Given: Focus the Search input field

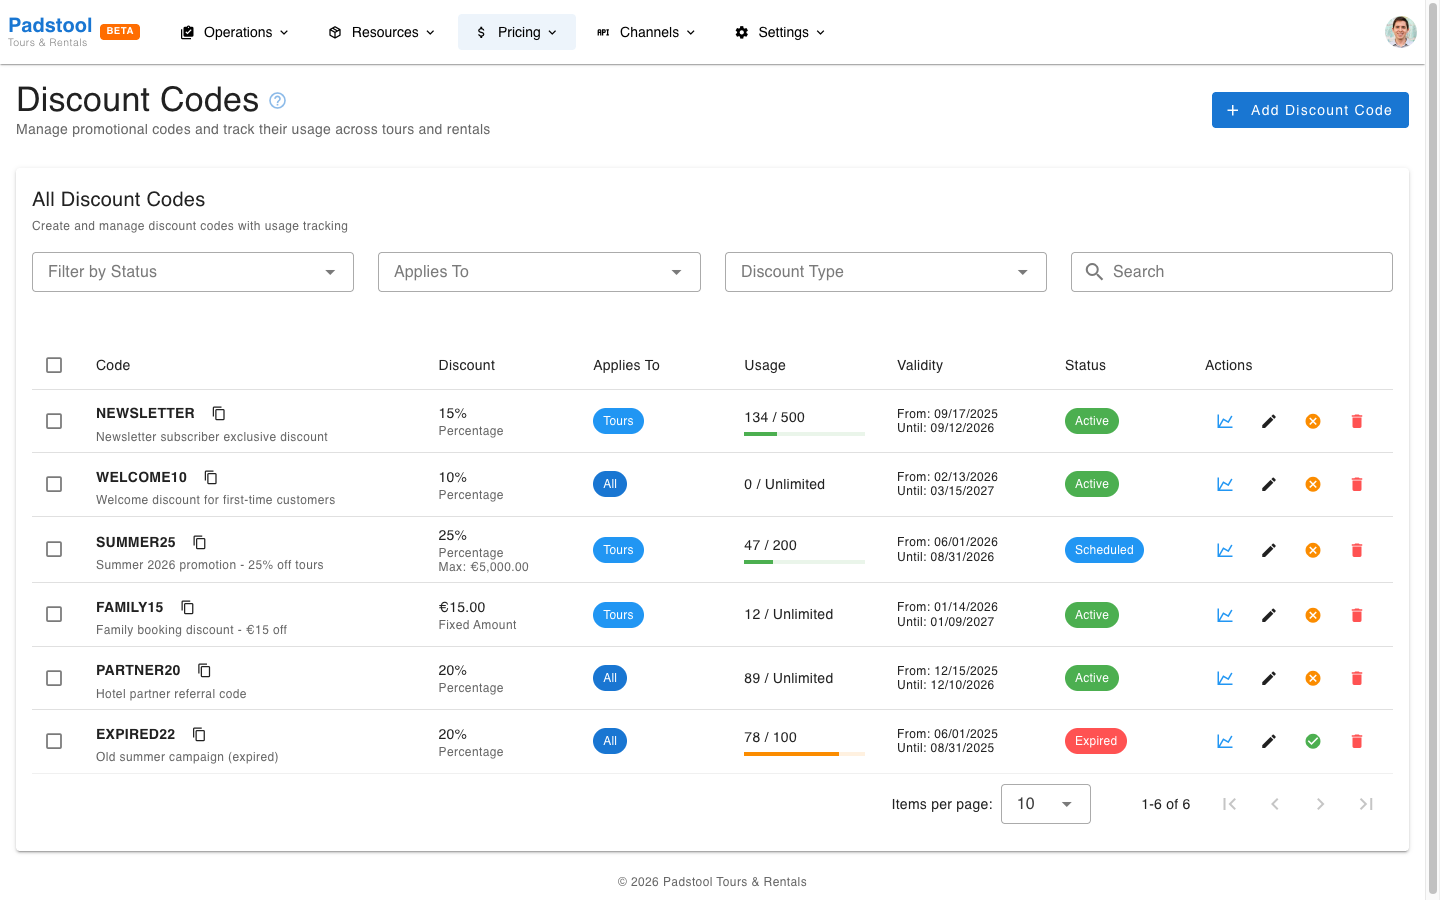Looking at the screenshot, I should click(1232, 272).
